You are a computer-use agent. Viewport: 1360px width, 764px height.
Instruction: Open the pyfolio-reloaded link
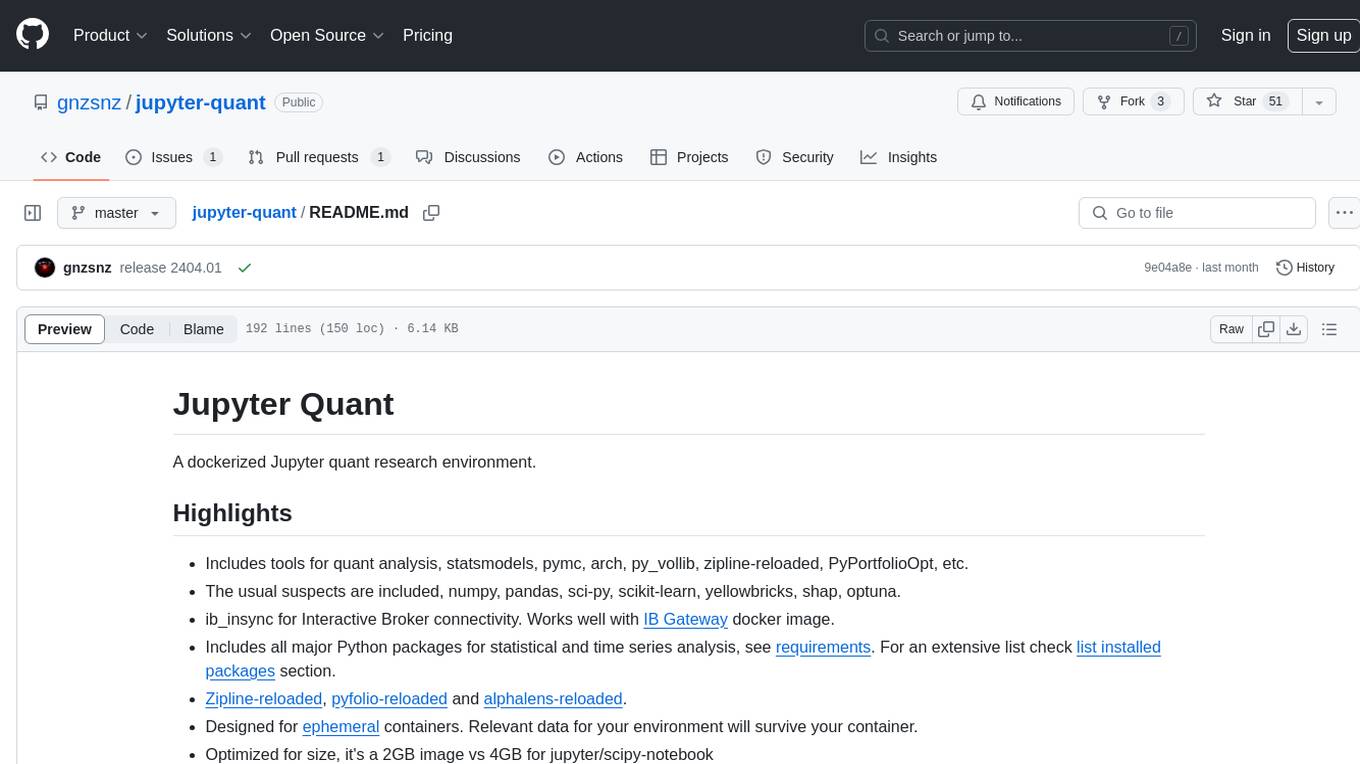[x=389, y=699]
